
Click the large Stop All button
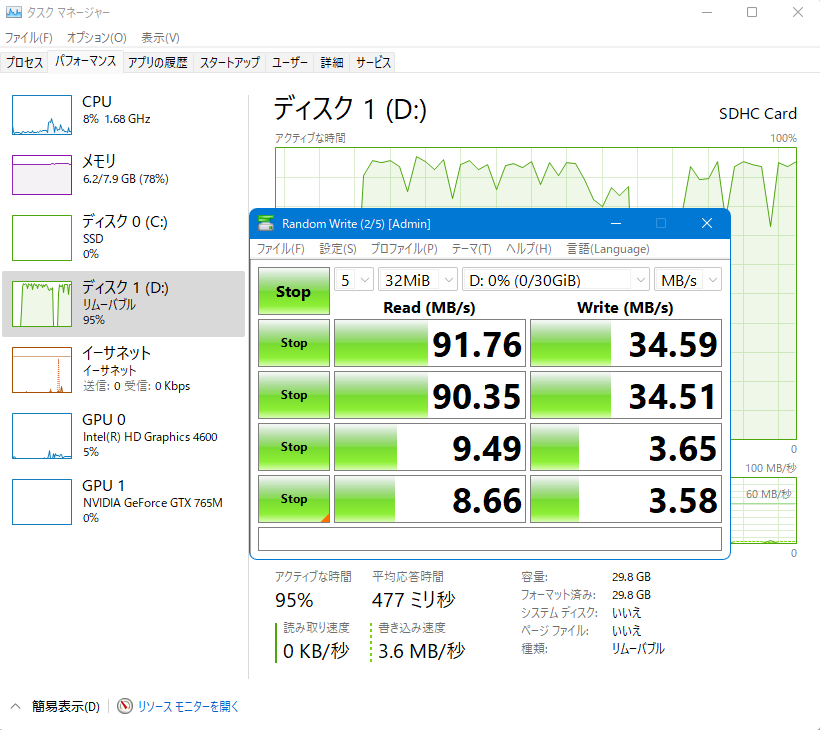click(294, 291)
